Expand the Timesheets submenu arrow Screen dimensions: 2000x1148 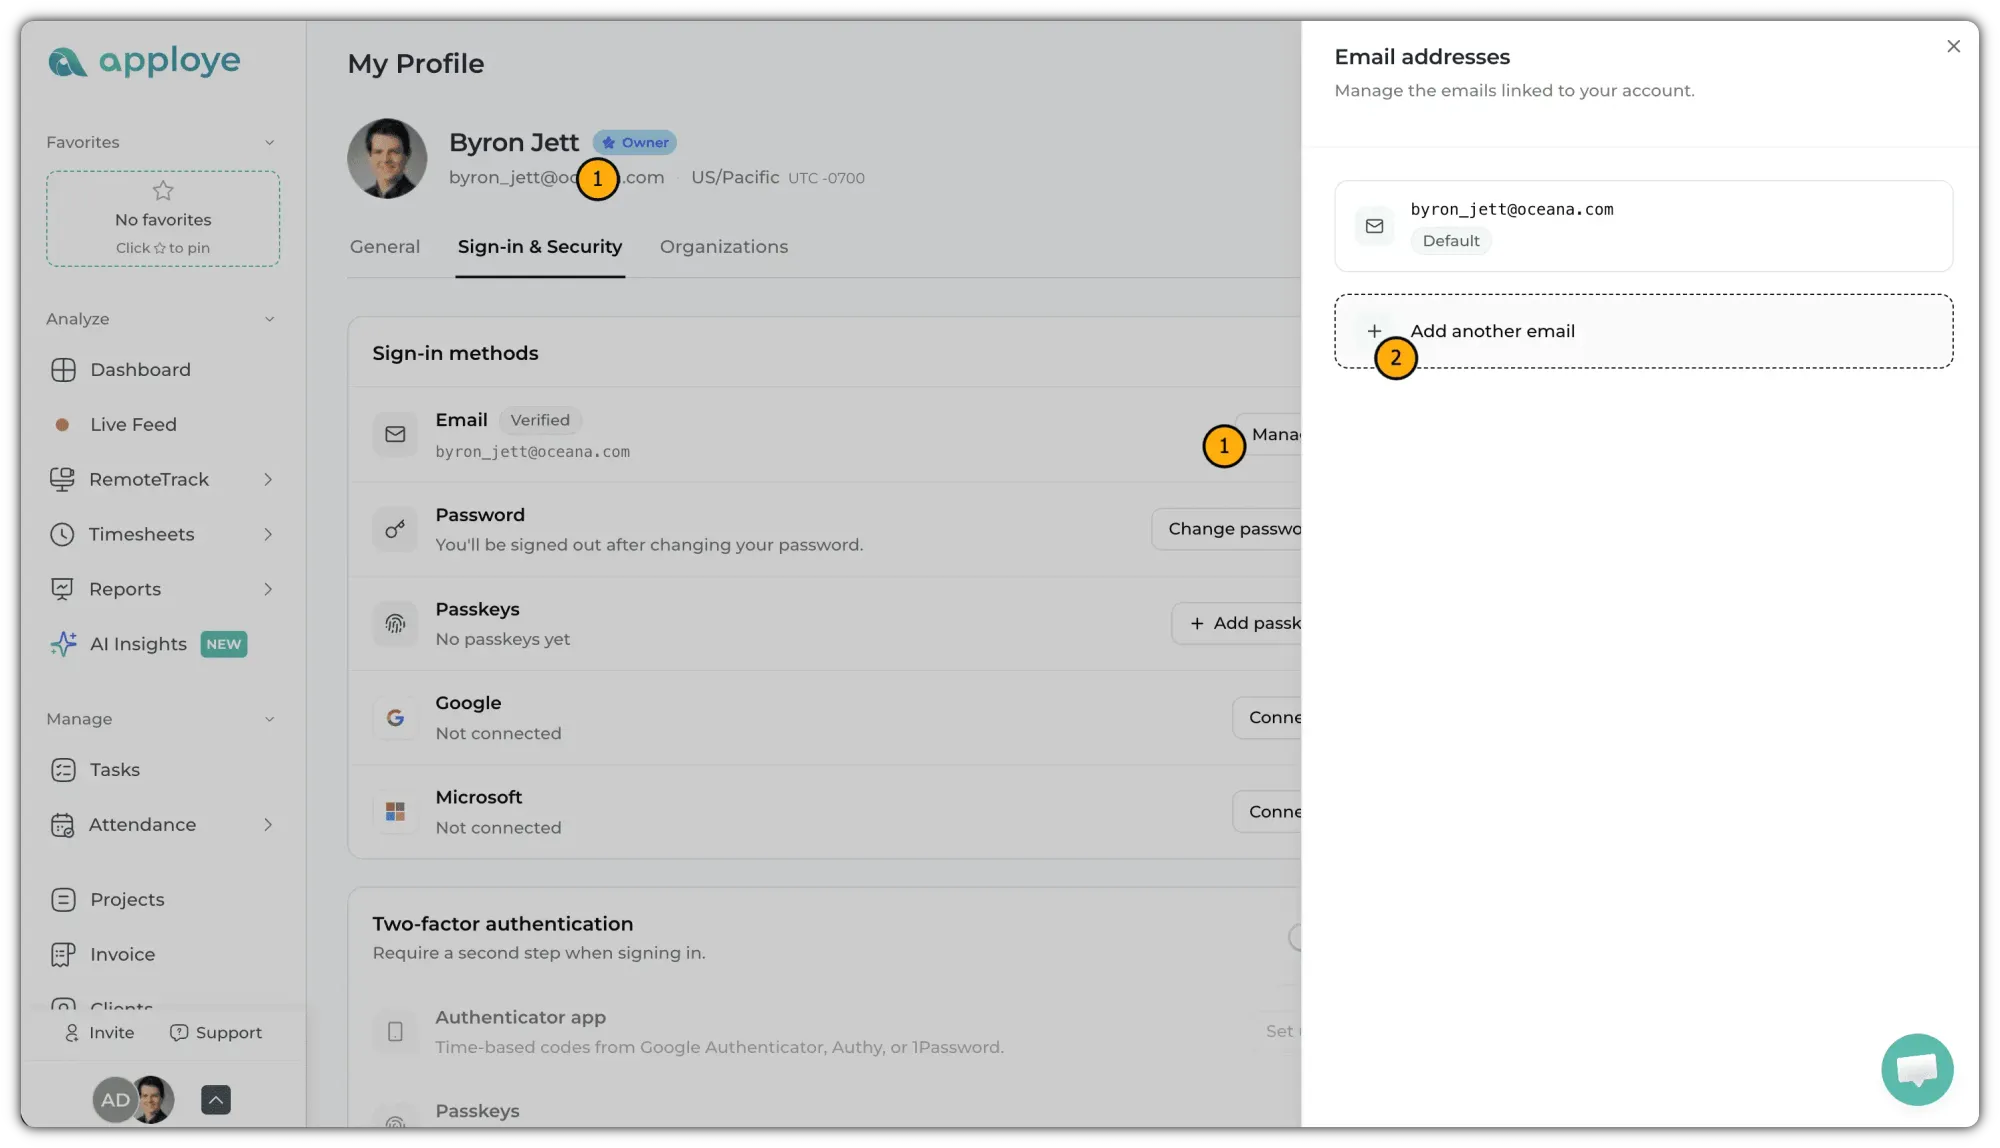[x=268, y=535]
